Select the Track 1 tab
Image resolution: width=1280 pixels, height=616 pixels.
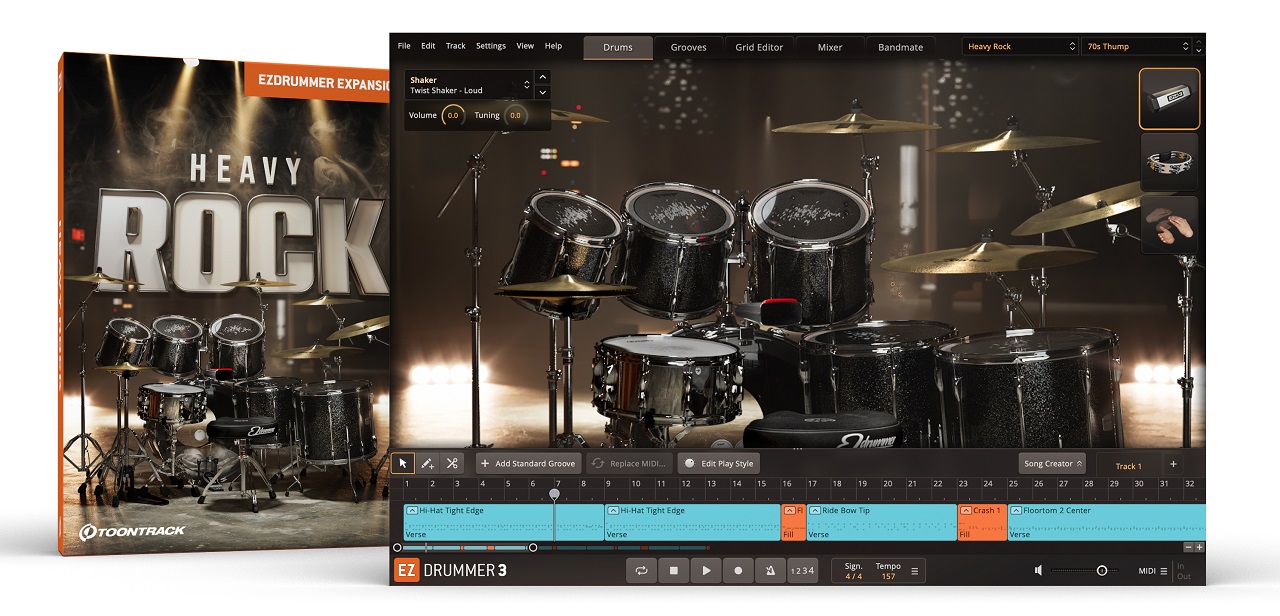[1128, 466]
